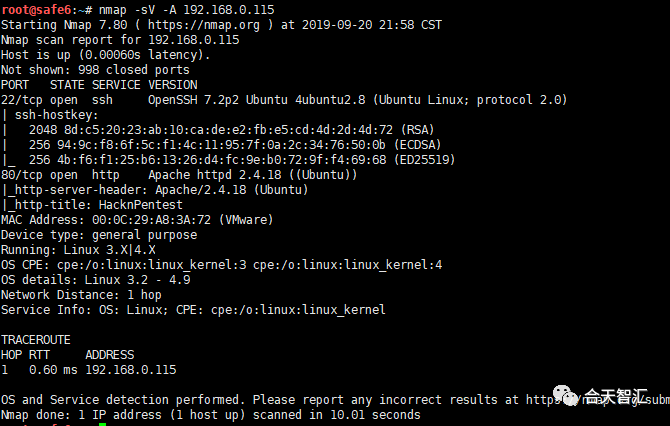
Task: Click the 22/tcp open ssh line
Action: (284, 100)
